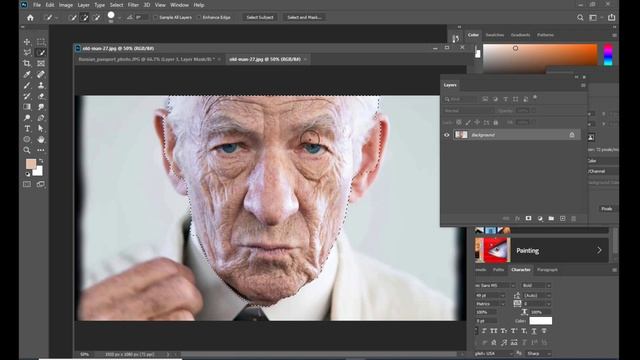Open the layer blend mode dropdown
640x360 pixels.
point(468,111)
